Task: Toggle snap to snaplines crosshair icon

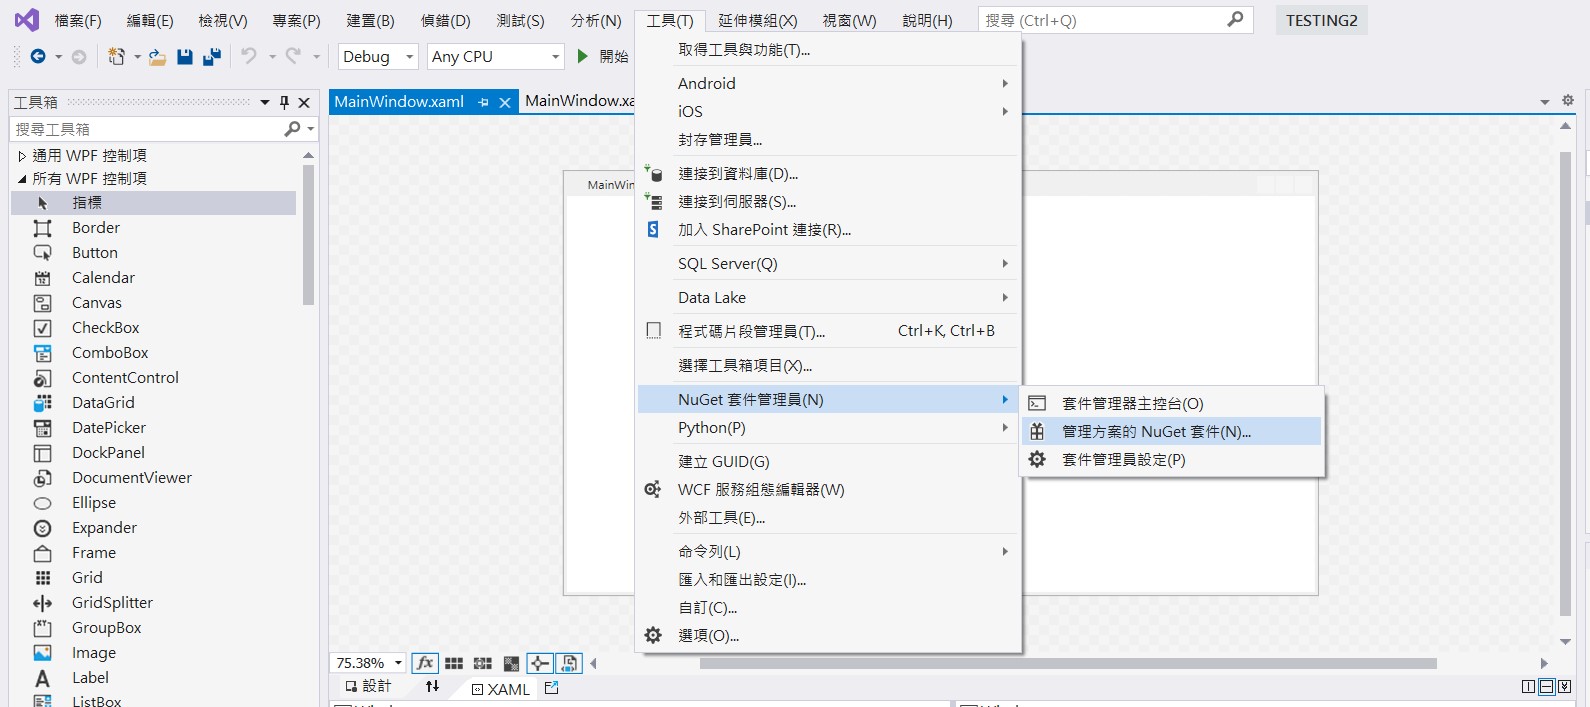Action: [540, 663]
